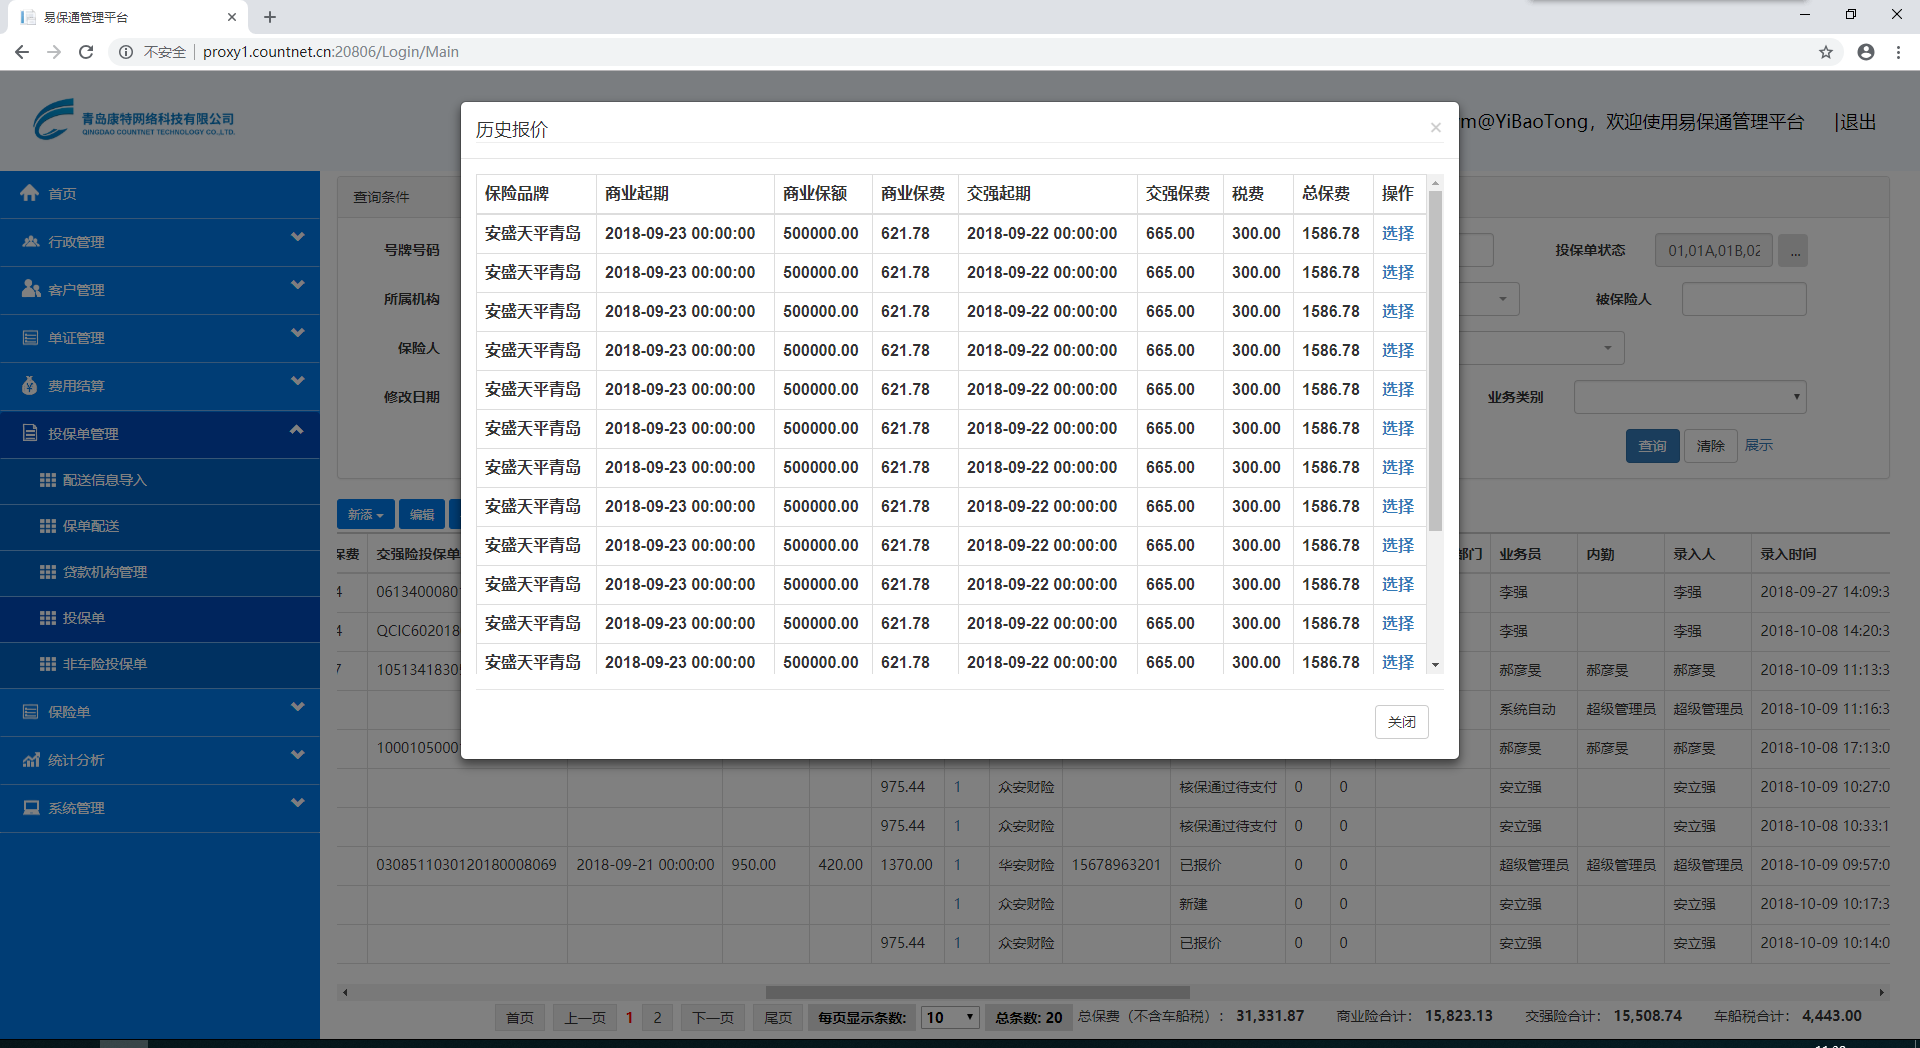
Task: Click the 被保险人 input field
Action: tap(1743, 299)
